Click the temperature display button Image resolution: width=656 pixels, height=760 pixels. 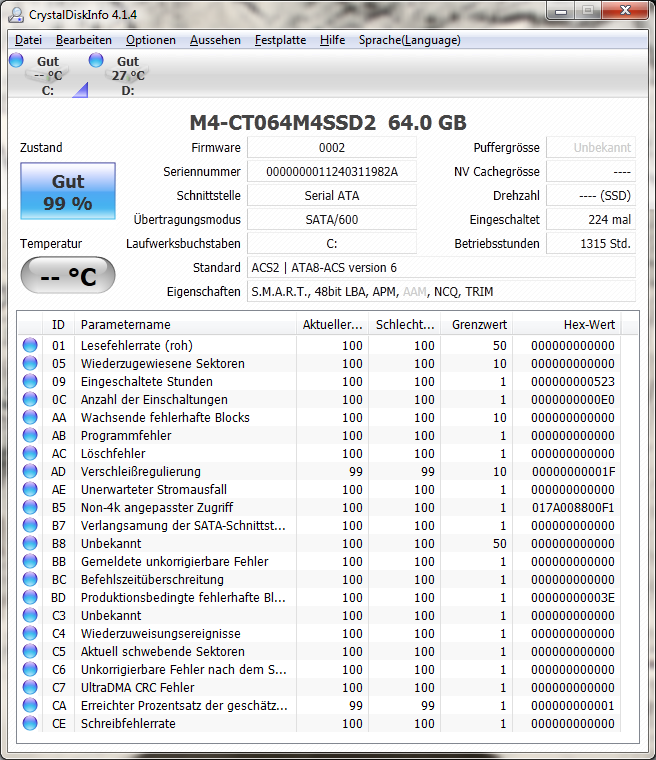click(x=68, y=275)
